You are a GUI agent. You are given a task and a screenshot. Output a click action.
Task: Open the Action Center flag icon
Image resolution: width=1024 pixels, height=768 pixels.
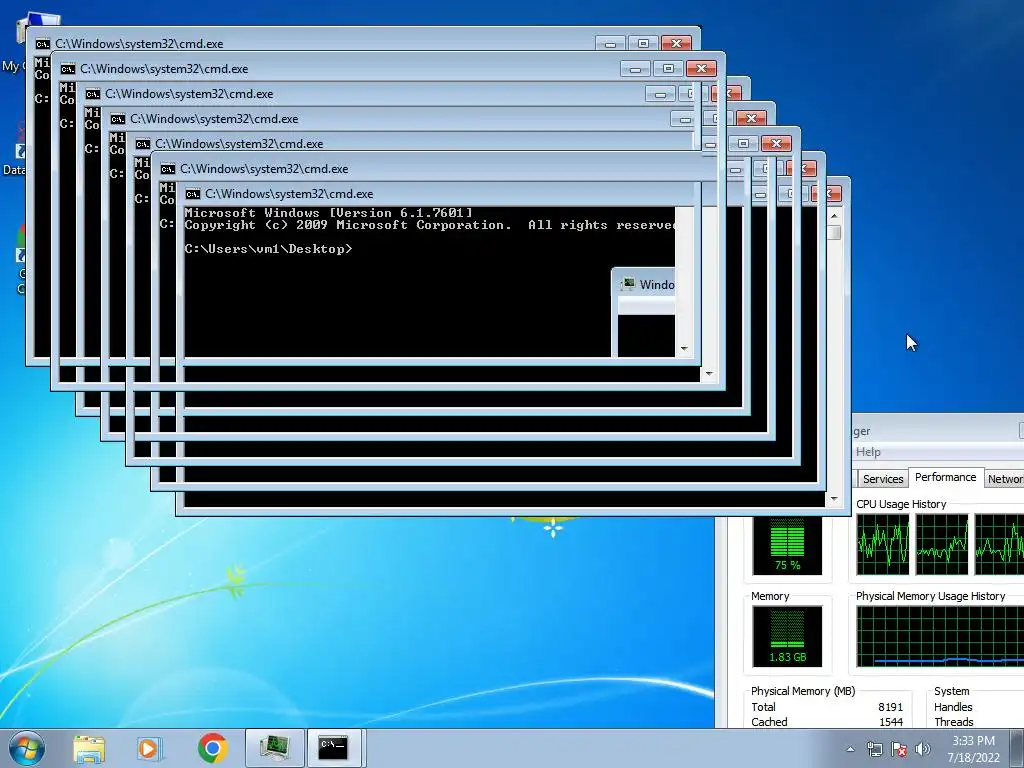pos(899,749)
